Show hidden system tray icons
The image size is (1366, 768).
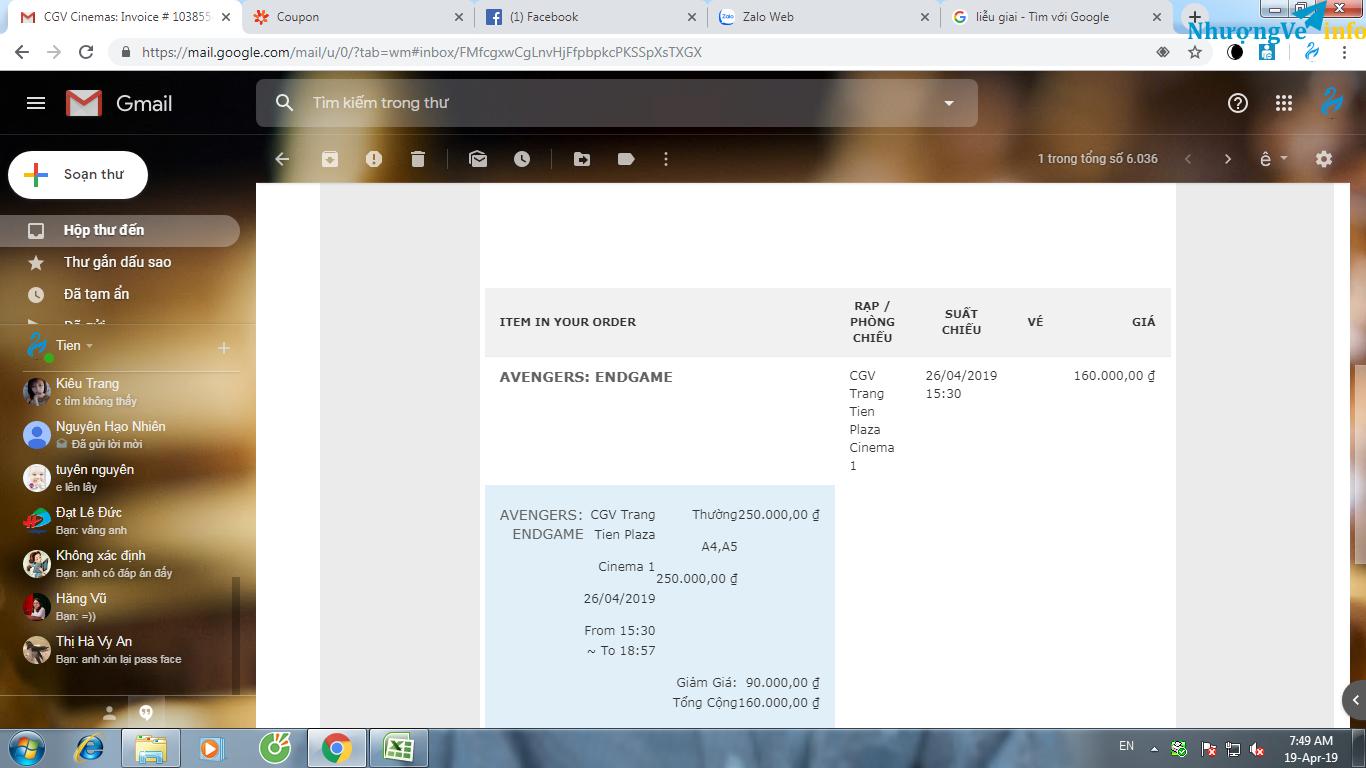(x=1154, y=749)
